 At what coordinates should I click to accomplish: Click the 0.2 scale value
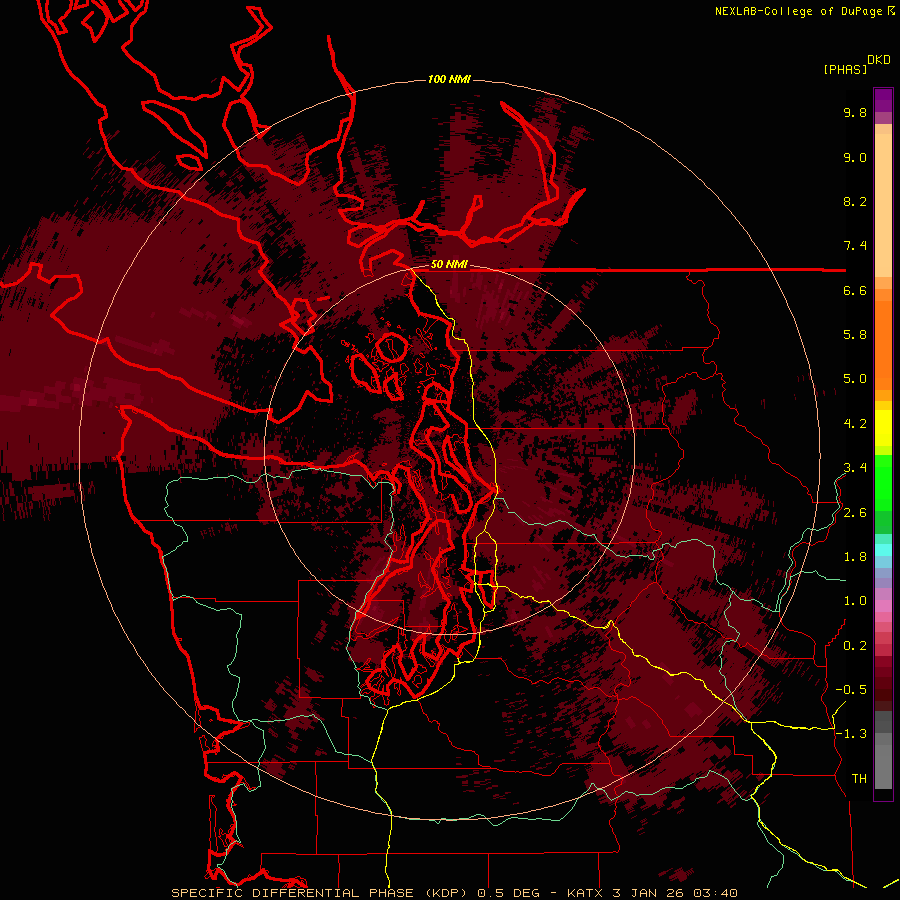tap(855, 646)
